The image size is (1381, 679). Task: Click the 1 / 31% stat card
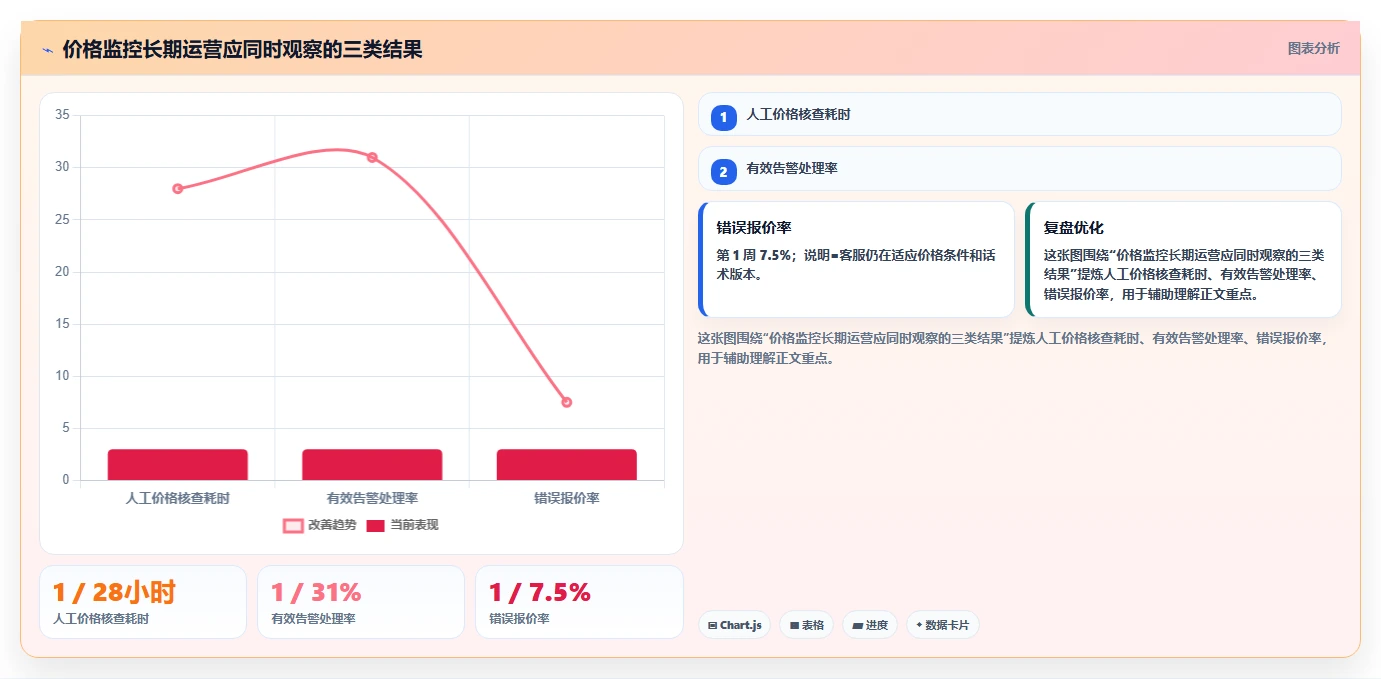(361, 602)
